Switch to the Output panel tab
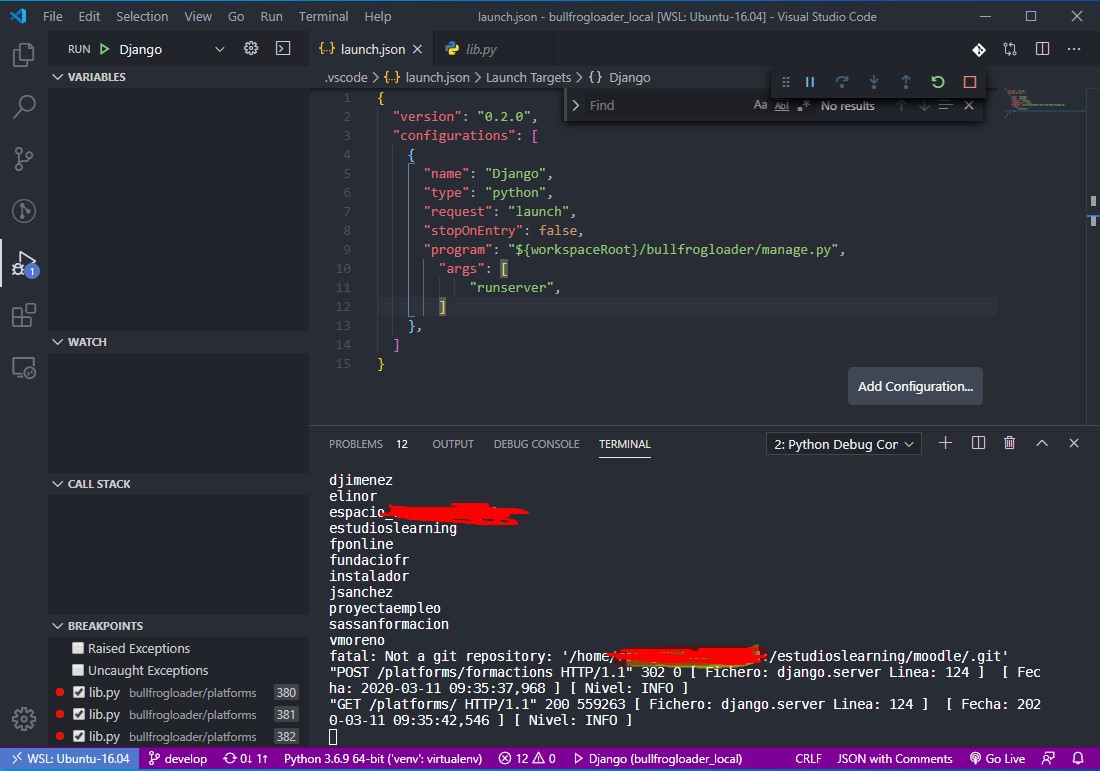This screenshot has width=1100, height=771. tap(452, 444)
